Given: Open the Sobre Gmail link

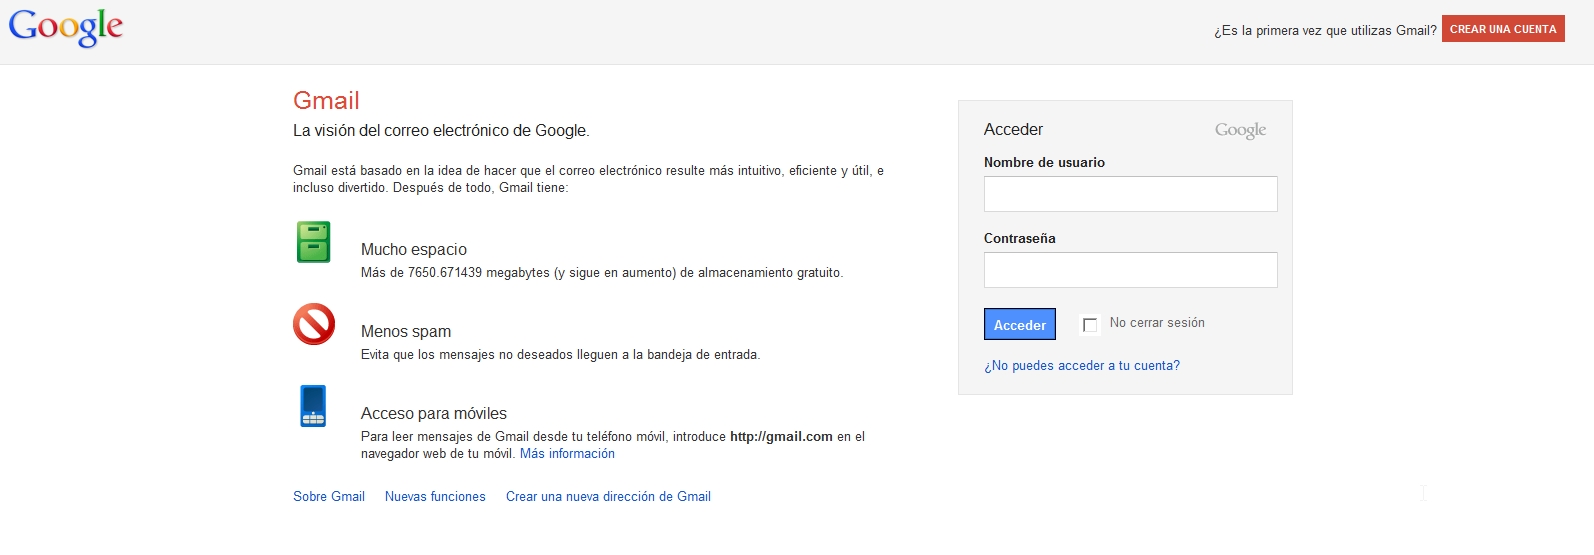Looking at the screenshot, I should pos(329,497).
